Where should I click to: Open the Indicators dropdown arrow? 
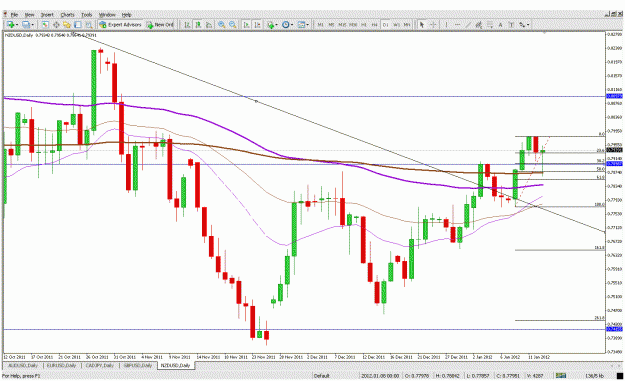click(277, 25)
